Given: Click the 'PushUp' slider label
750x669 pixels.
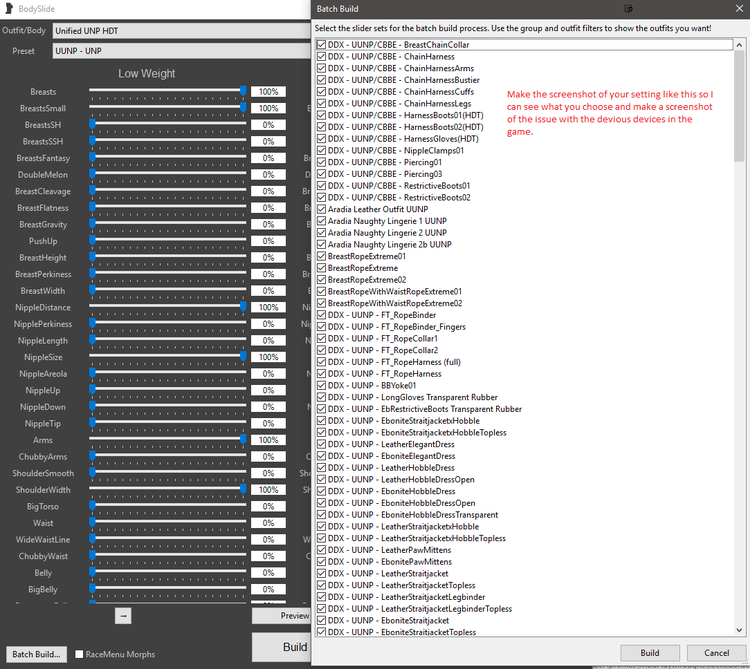Looking at the screenshot, I should (x=43, y=241).
